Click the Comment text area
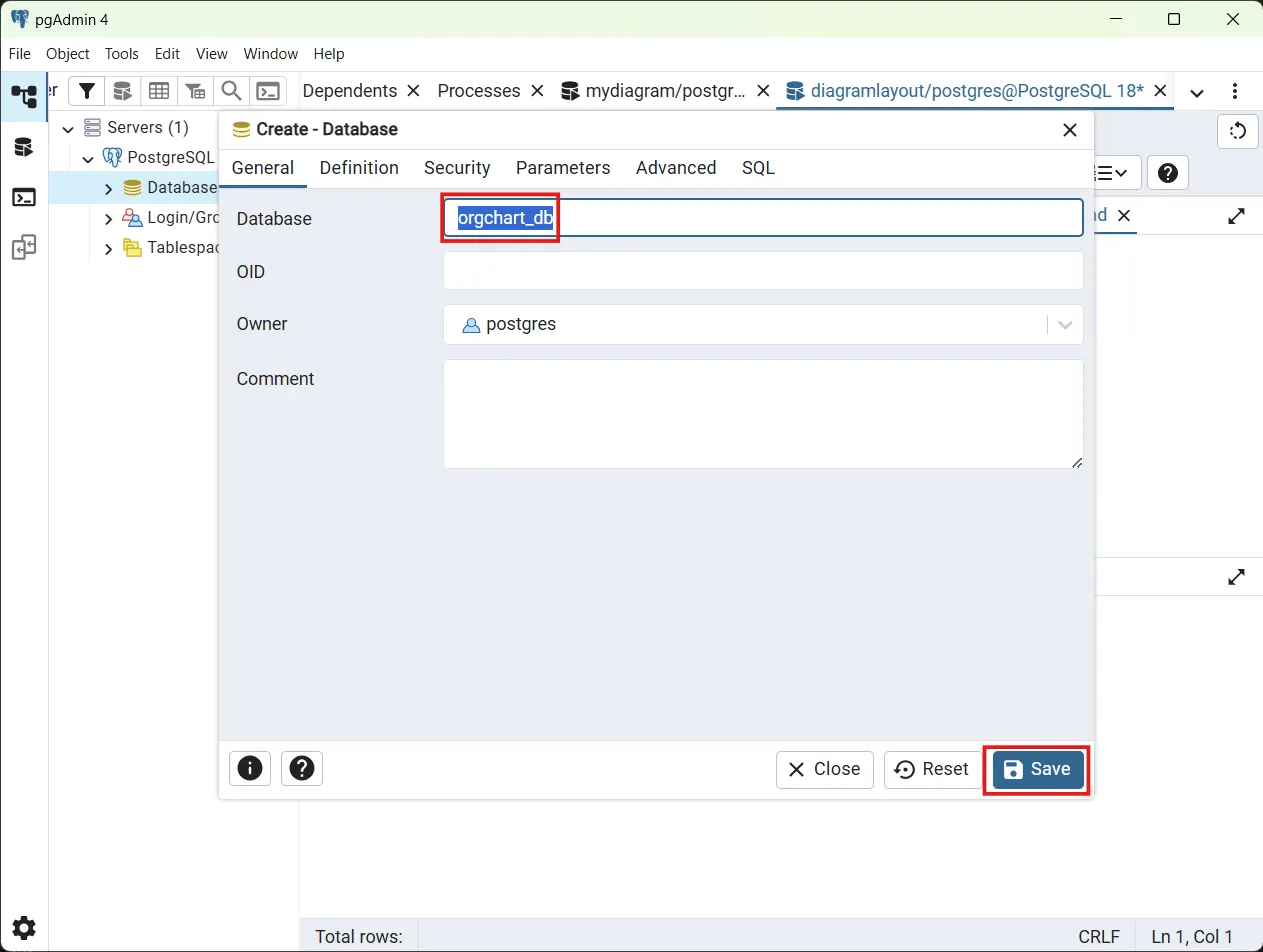 coord(763,414)
